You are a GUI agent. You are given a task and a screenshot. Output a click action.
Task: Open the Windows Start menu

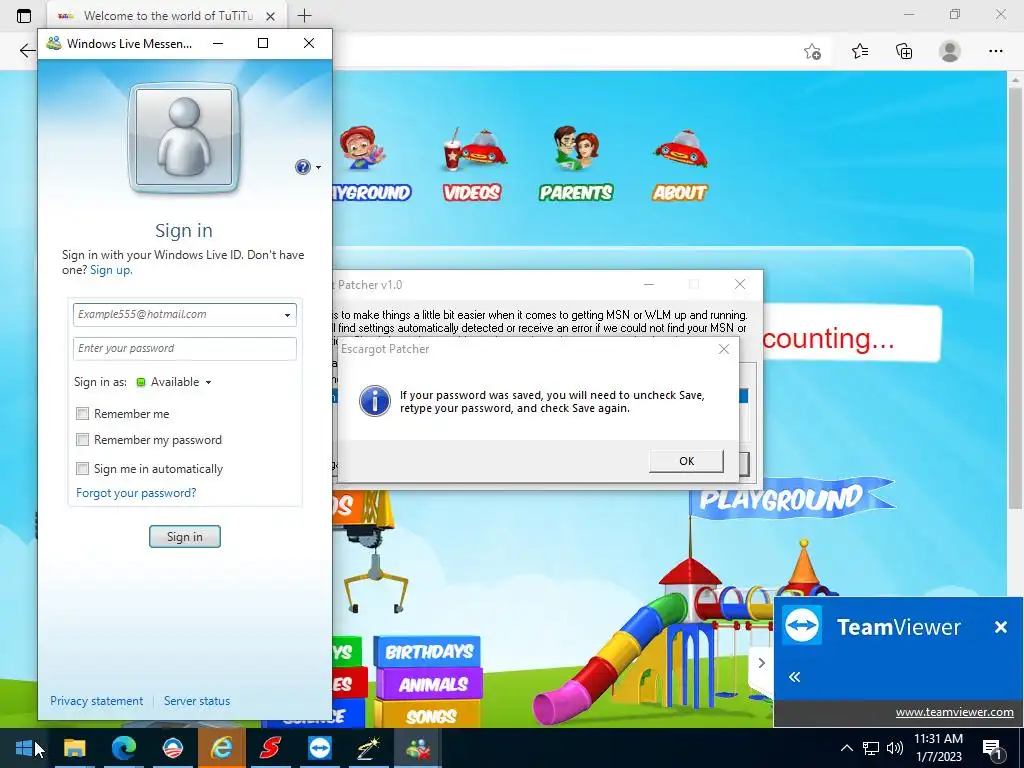(24, 748)
